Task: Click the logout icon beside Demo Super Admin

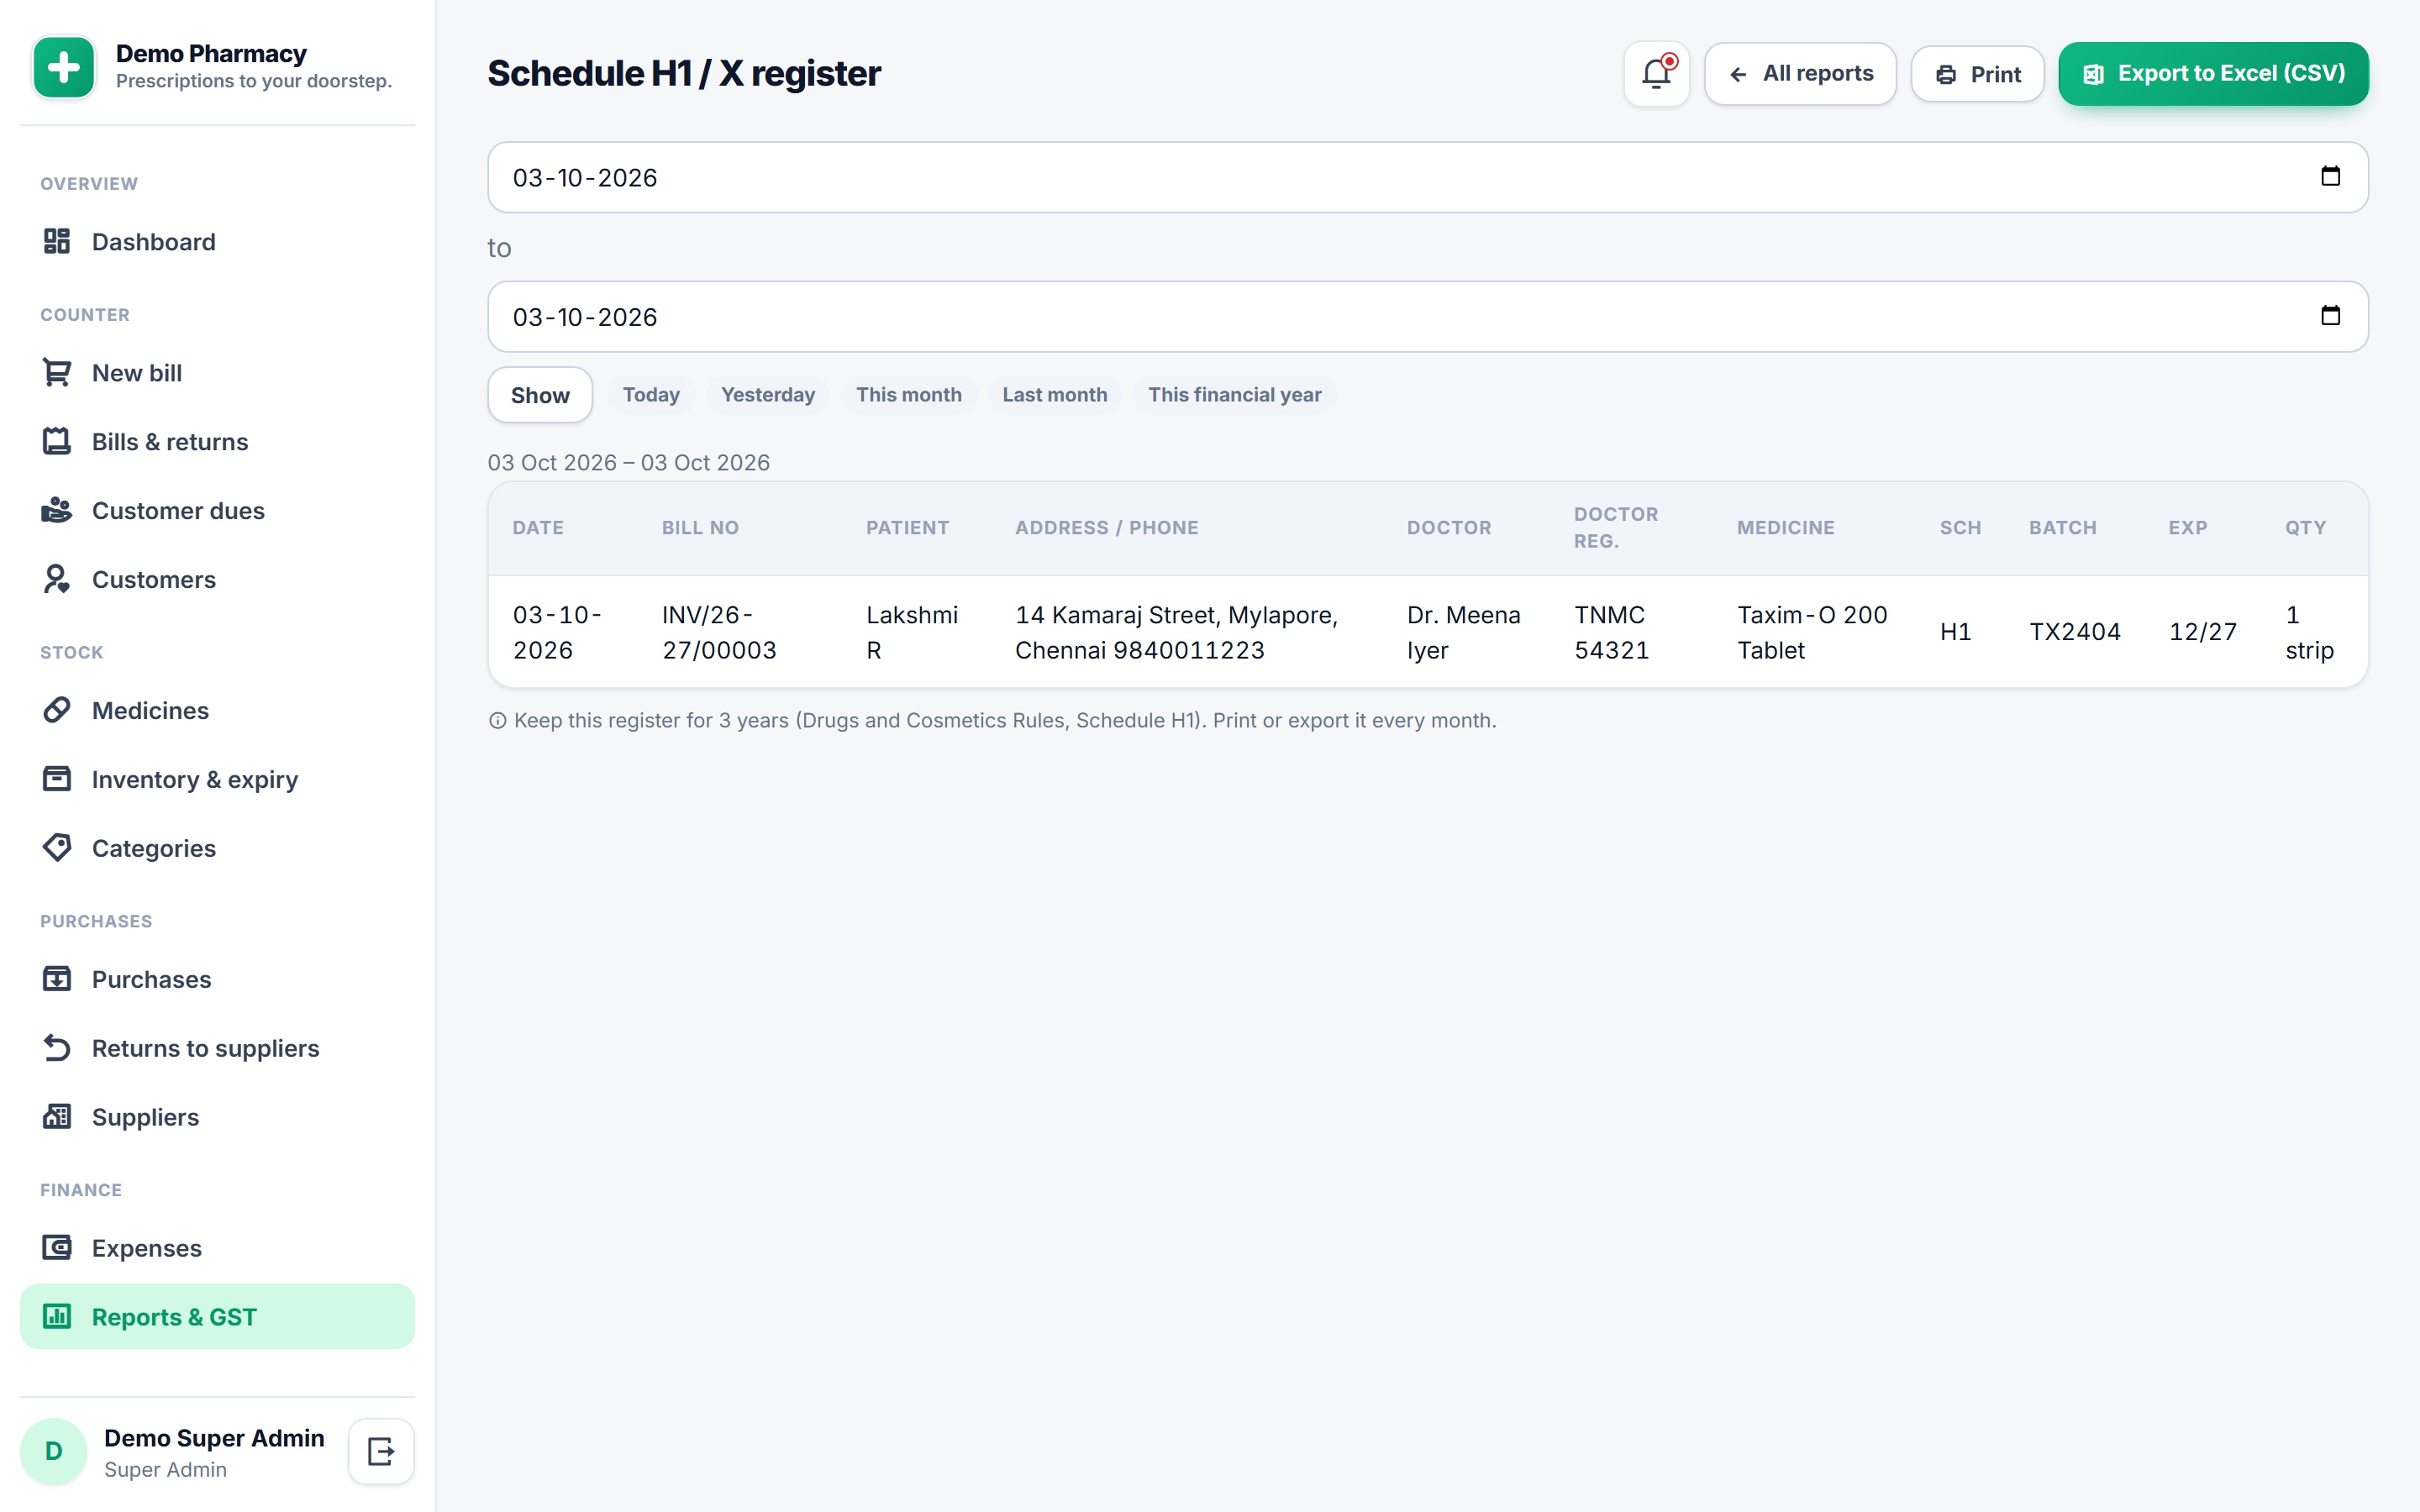Action: point(381,1451)
